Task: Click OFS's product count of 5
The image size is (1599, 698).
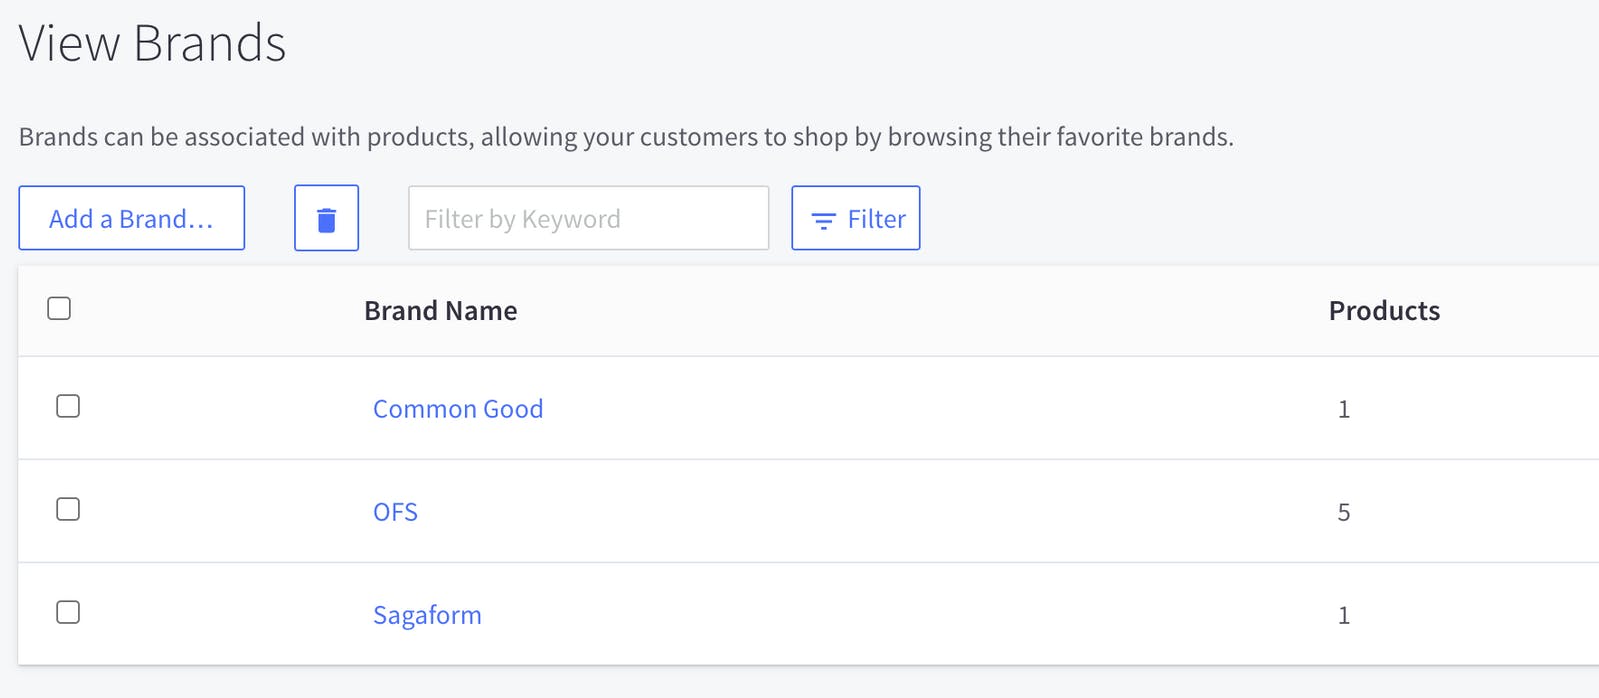Action: (1344, 512)
